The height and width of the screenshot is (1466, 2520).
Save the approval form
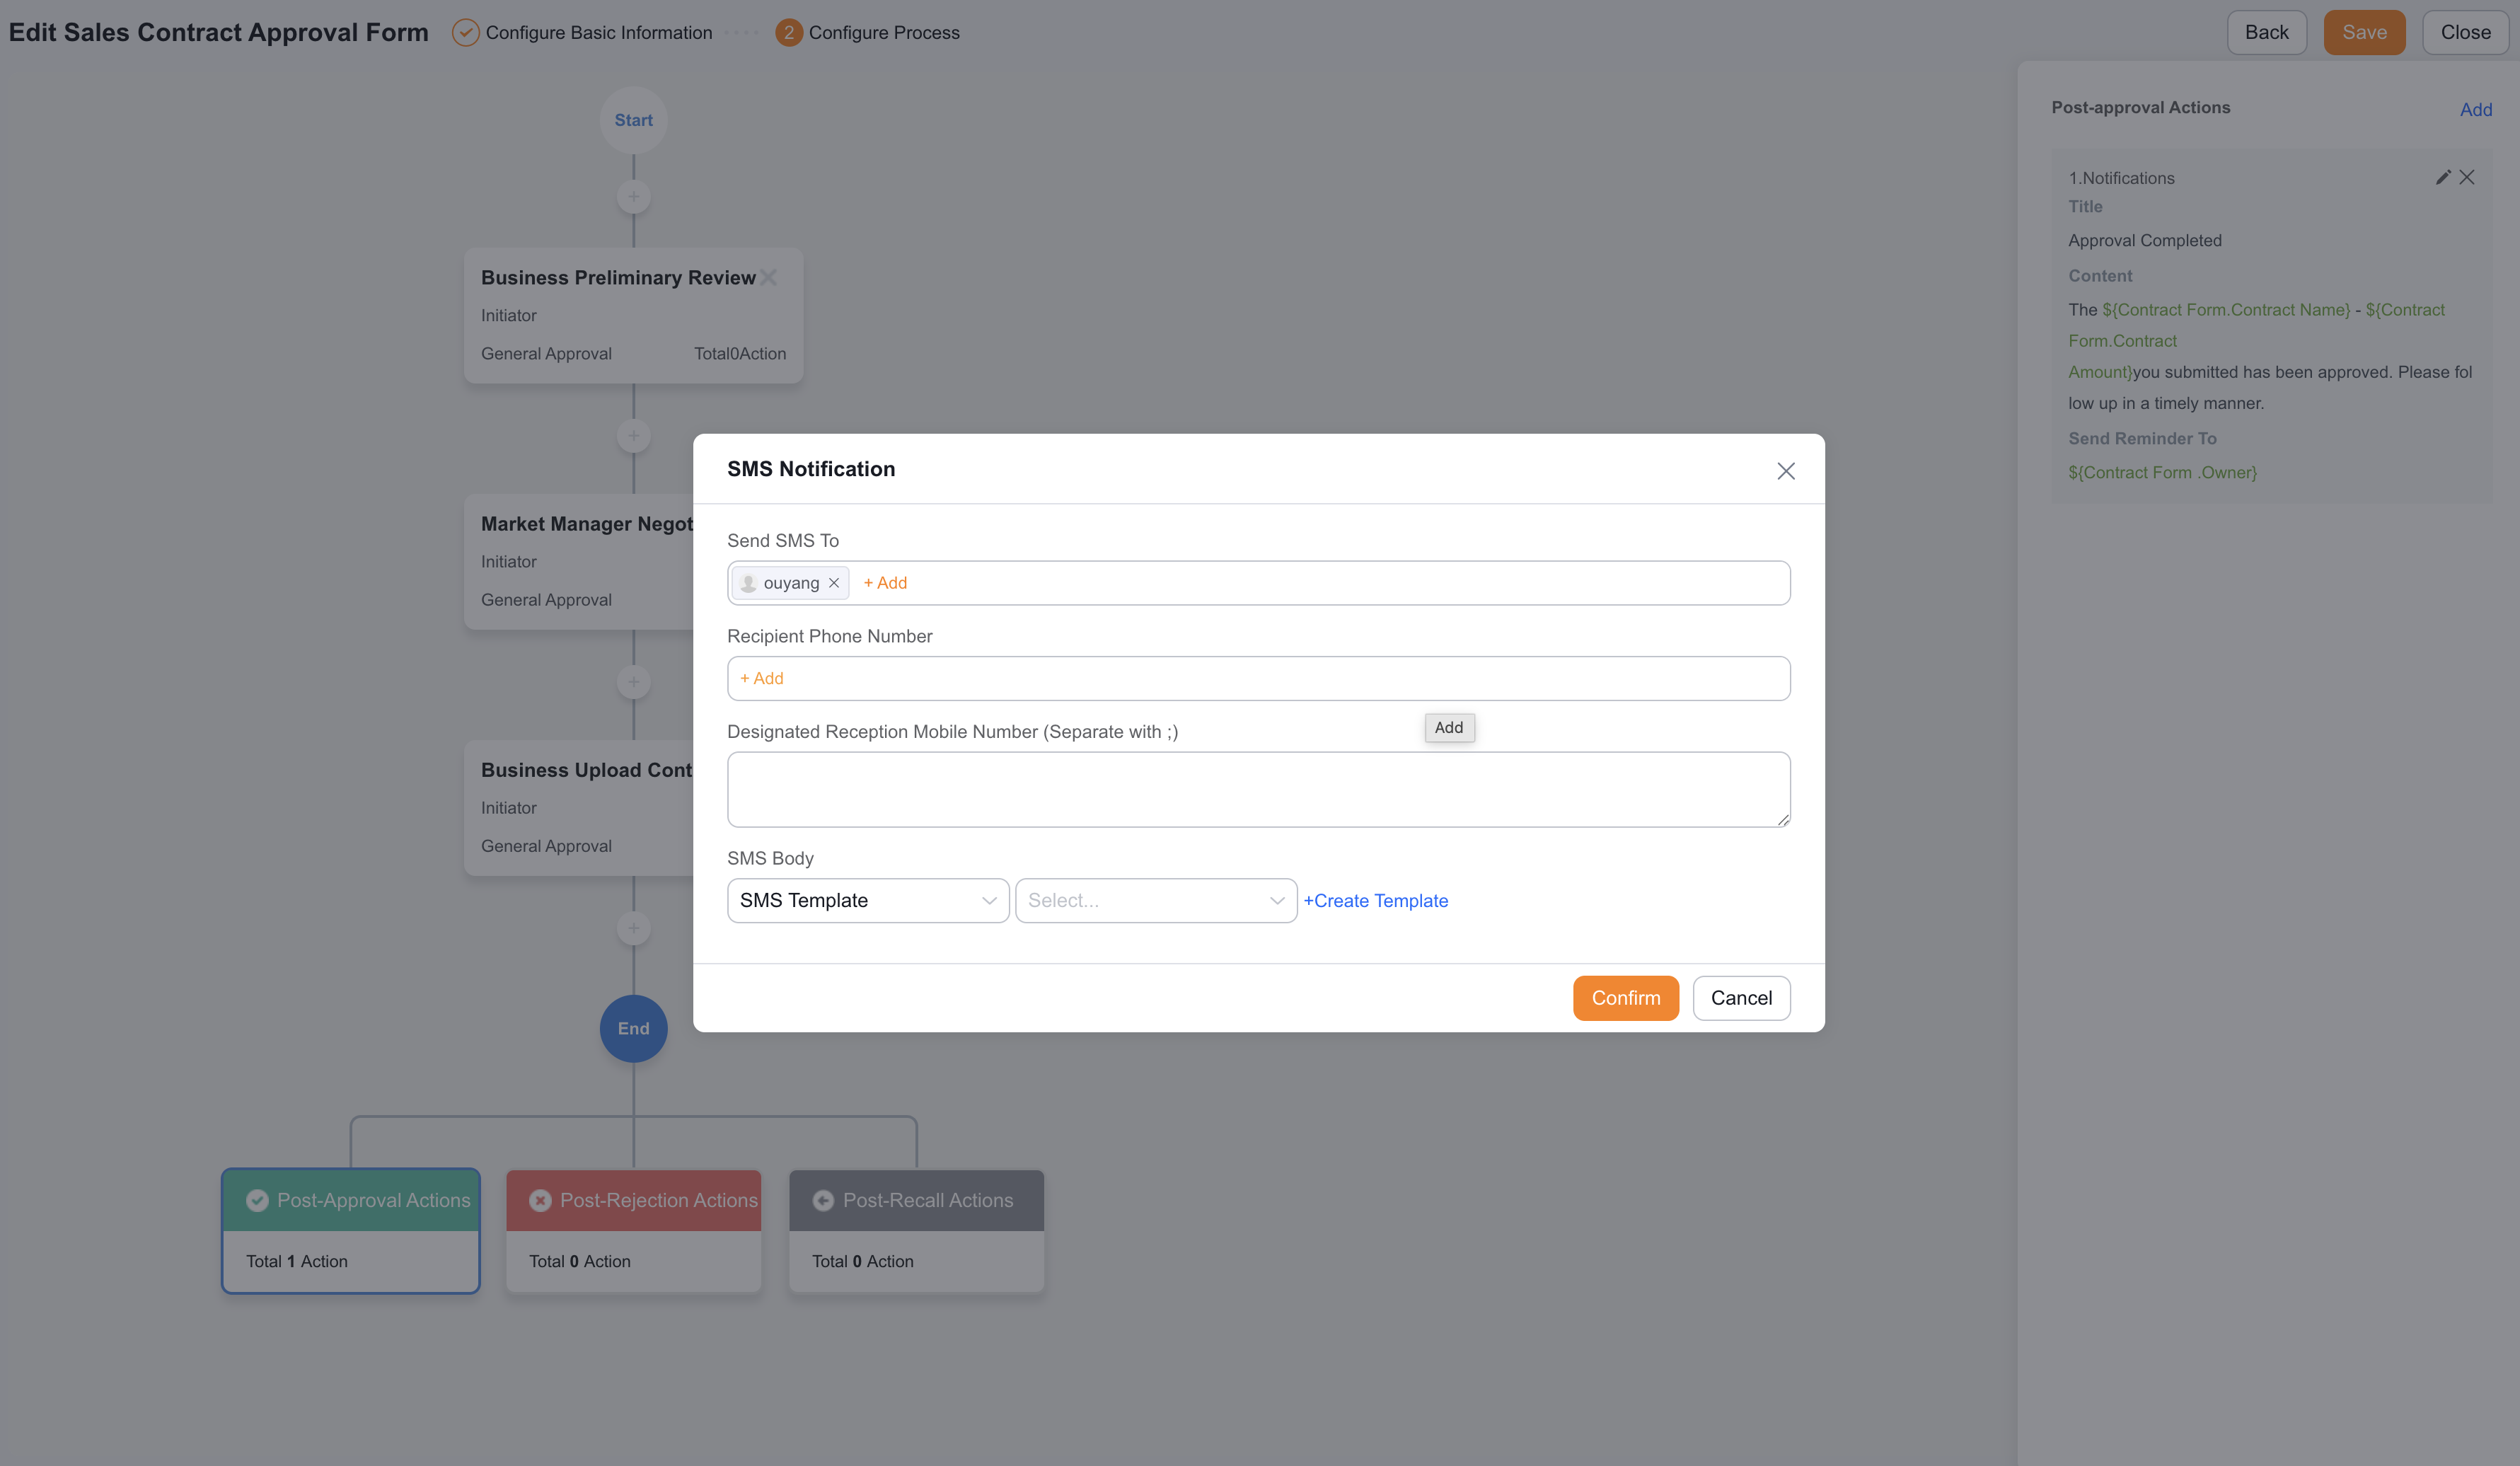pyautogui.click(x=2364, y=32)
